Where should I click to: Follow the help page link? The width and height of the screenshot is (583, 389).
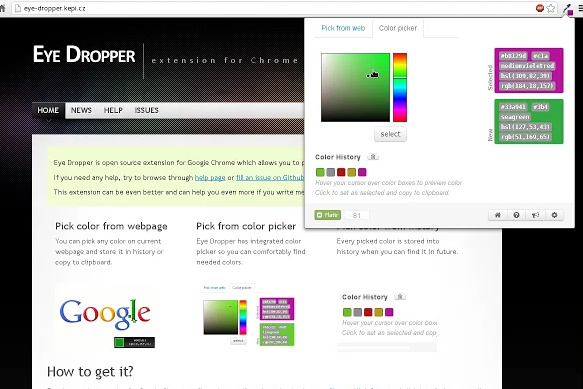click(210, 177)
